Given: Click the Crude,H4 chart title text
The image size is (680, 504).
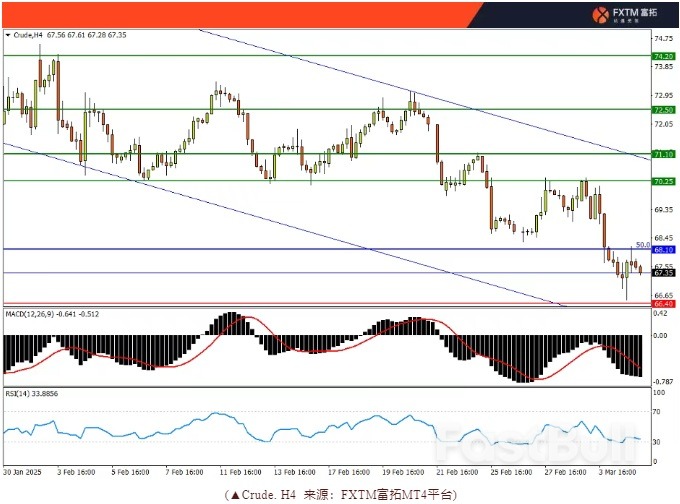Looking at the screenshot, I should tap(28, 35).
